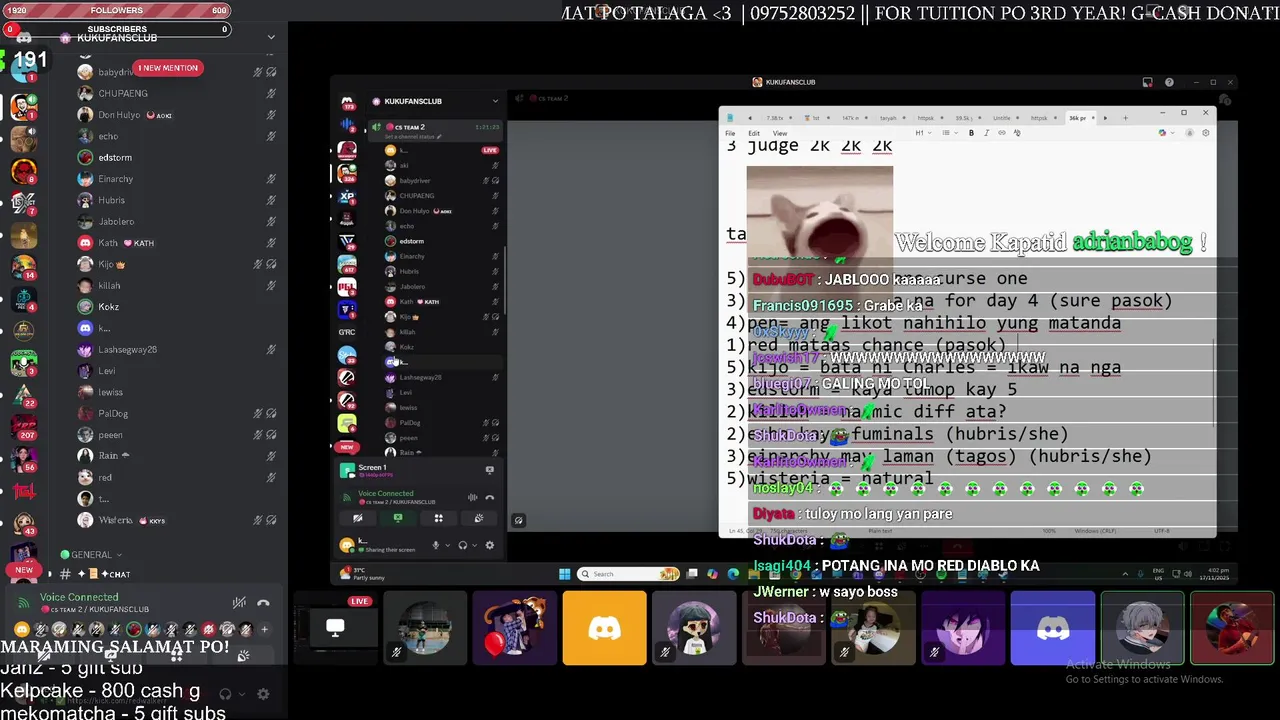Viewport: 1280px width, 720px height.
Task: Select the CS TEAM 2 voice channel in shared window
Action: tap(435, 131)
